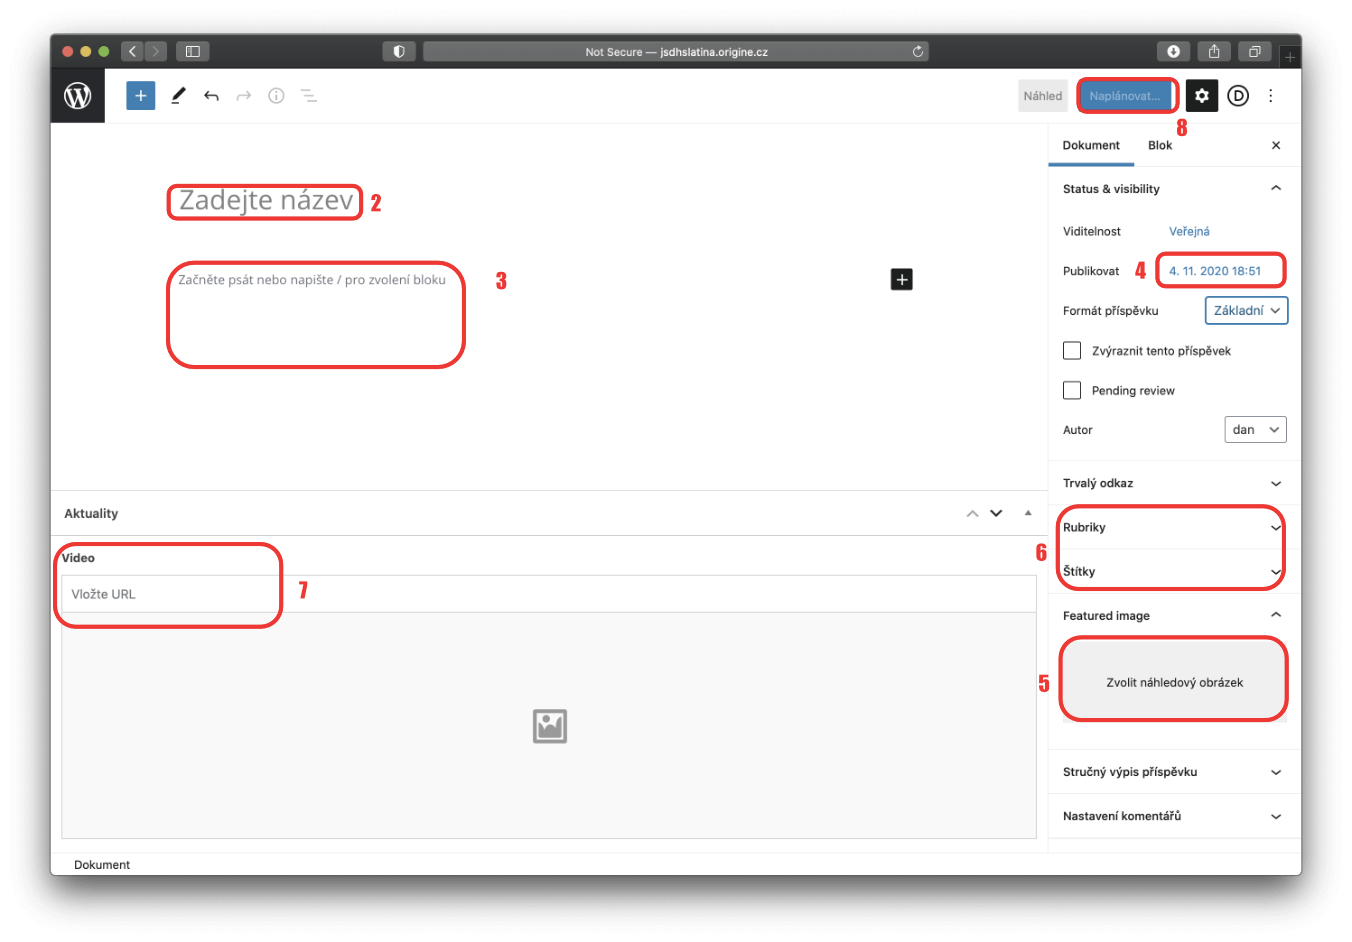Undo the last change with the undo arrow
The width and height of the screenshot is (1352, 942).
[x=211, y=96]
